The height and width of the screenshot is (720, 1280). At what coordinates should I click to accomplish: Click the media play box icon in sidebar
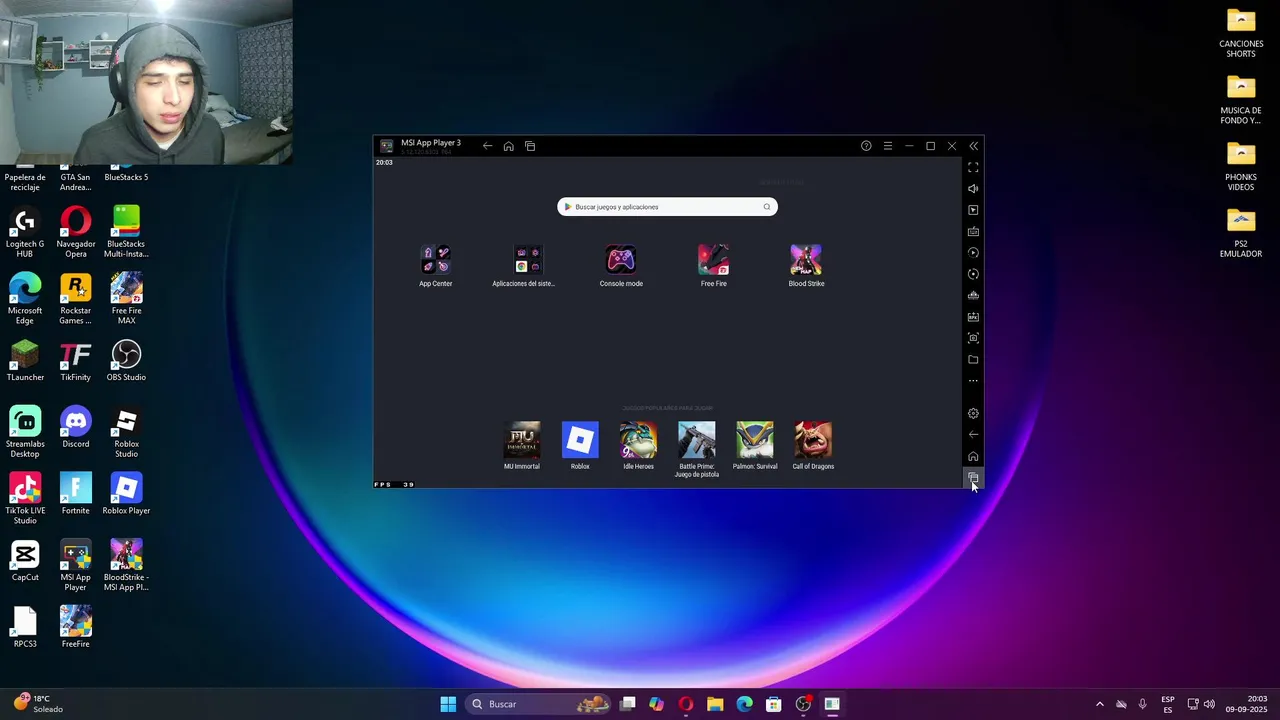point(973,210)
